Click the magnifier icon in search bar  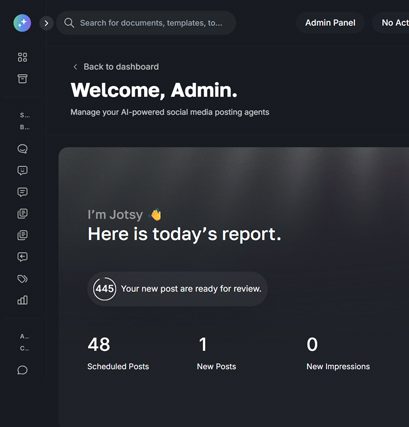pos(69,23)
